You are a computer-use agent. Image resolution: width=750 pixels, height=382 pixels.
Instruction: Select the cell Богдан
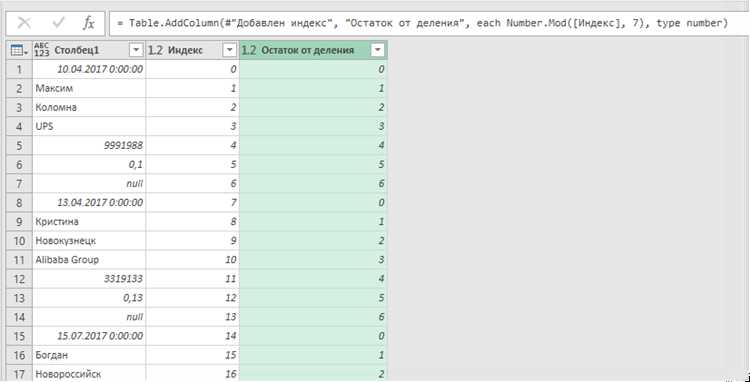89,355
